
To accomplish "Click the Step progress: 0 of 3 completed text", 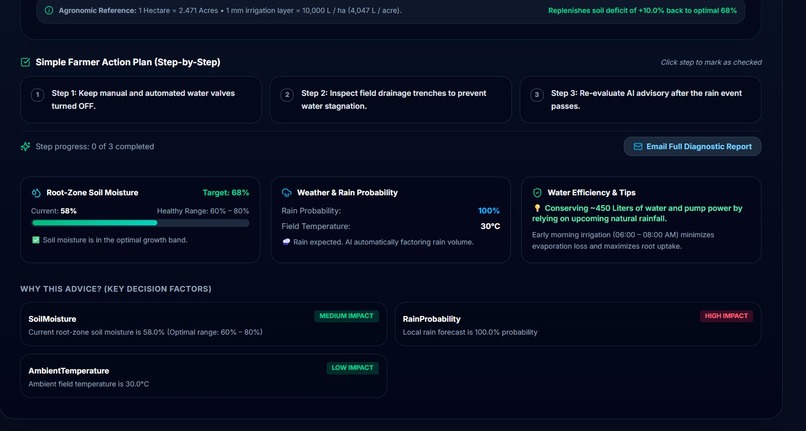I will pos(95,147).
